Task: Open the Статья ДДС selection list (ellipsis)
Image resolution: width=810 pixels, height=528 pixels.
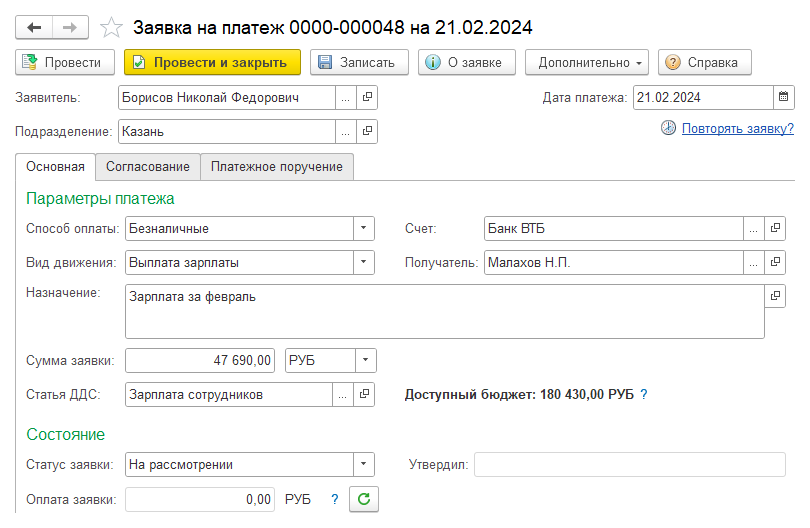Action: click(x=342, y=395)
